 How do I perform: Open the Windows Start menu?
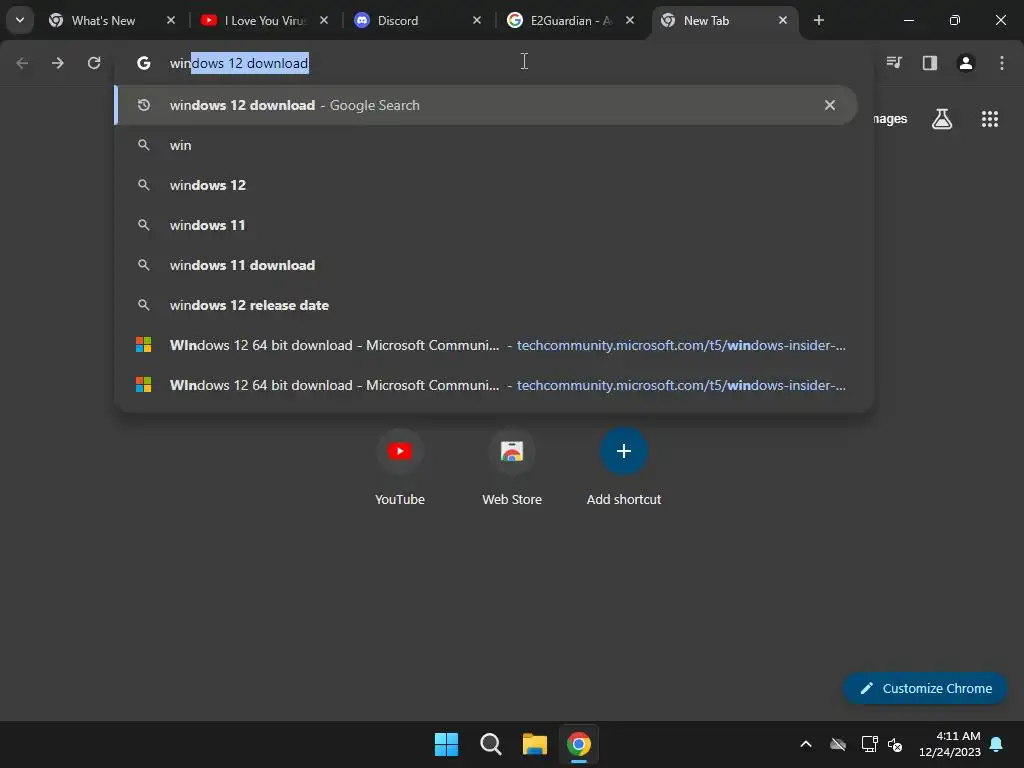[447, 744]
